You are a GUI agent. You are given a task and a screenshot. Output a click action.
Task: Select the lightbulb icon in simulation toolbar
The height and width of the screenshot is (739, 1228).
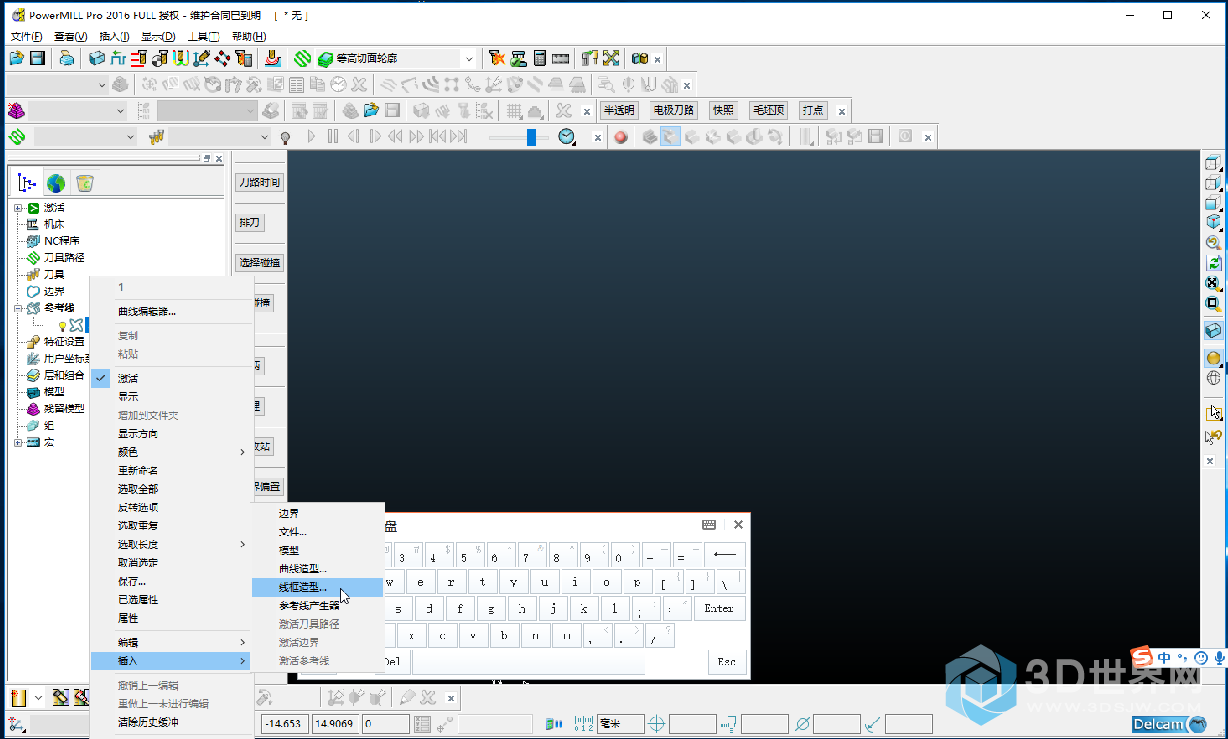285,137
